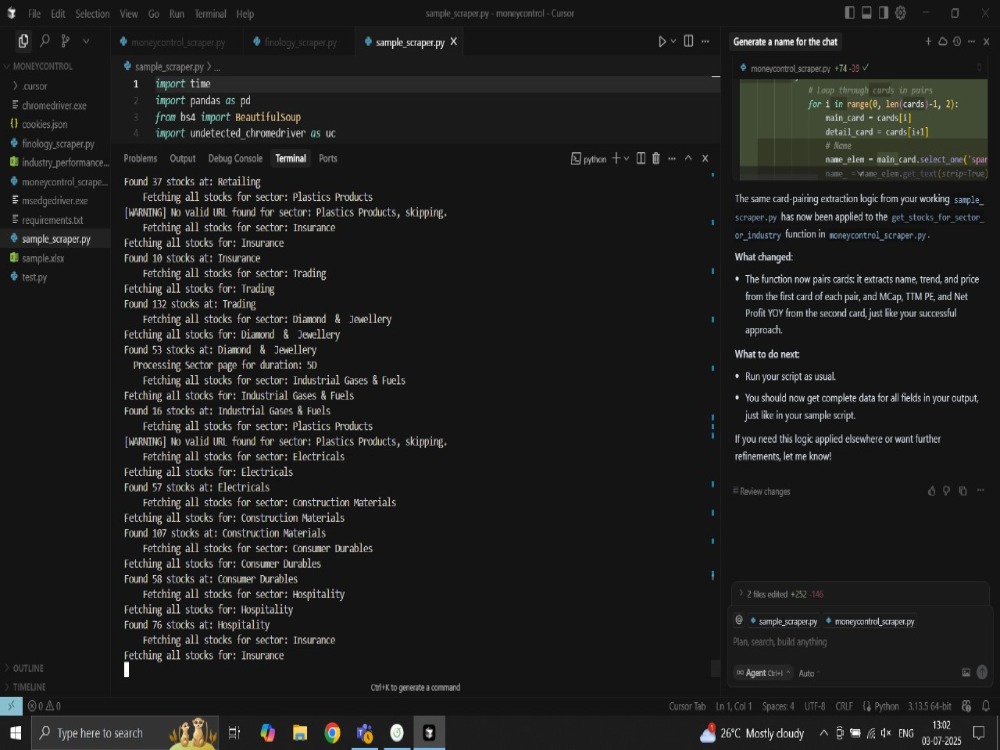The width and height of the screenshot is (1000, 750).
Task: Open notifications bell in status bar
Action: tap(986, 706)
